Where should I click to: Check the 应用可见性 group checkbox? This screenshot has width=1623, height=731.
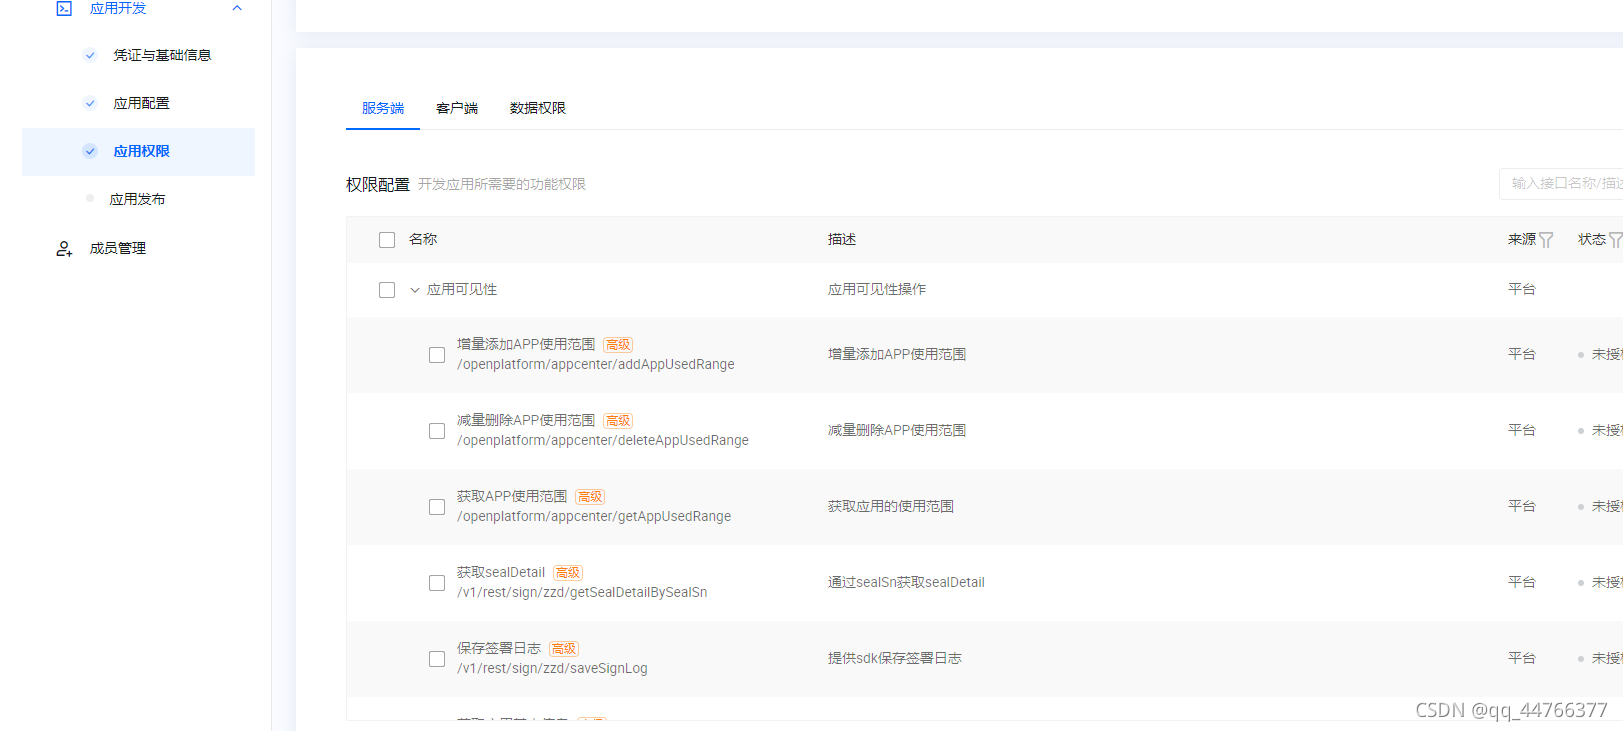pyautogui.click(x=387, y=290)
